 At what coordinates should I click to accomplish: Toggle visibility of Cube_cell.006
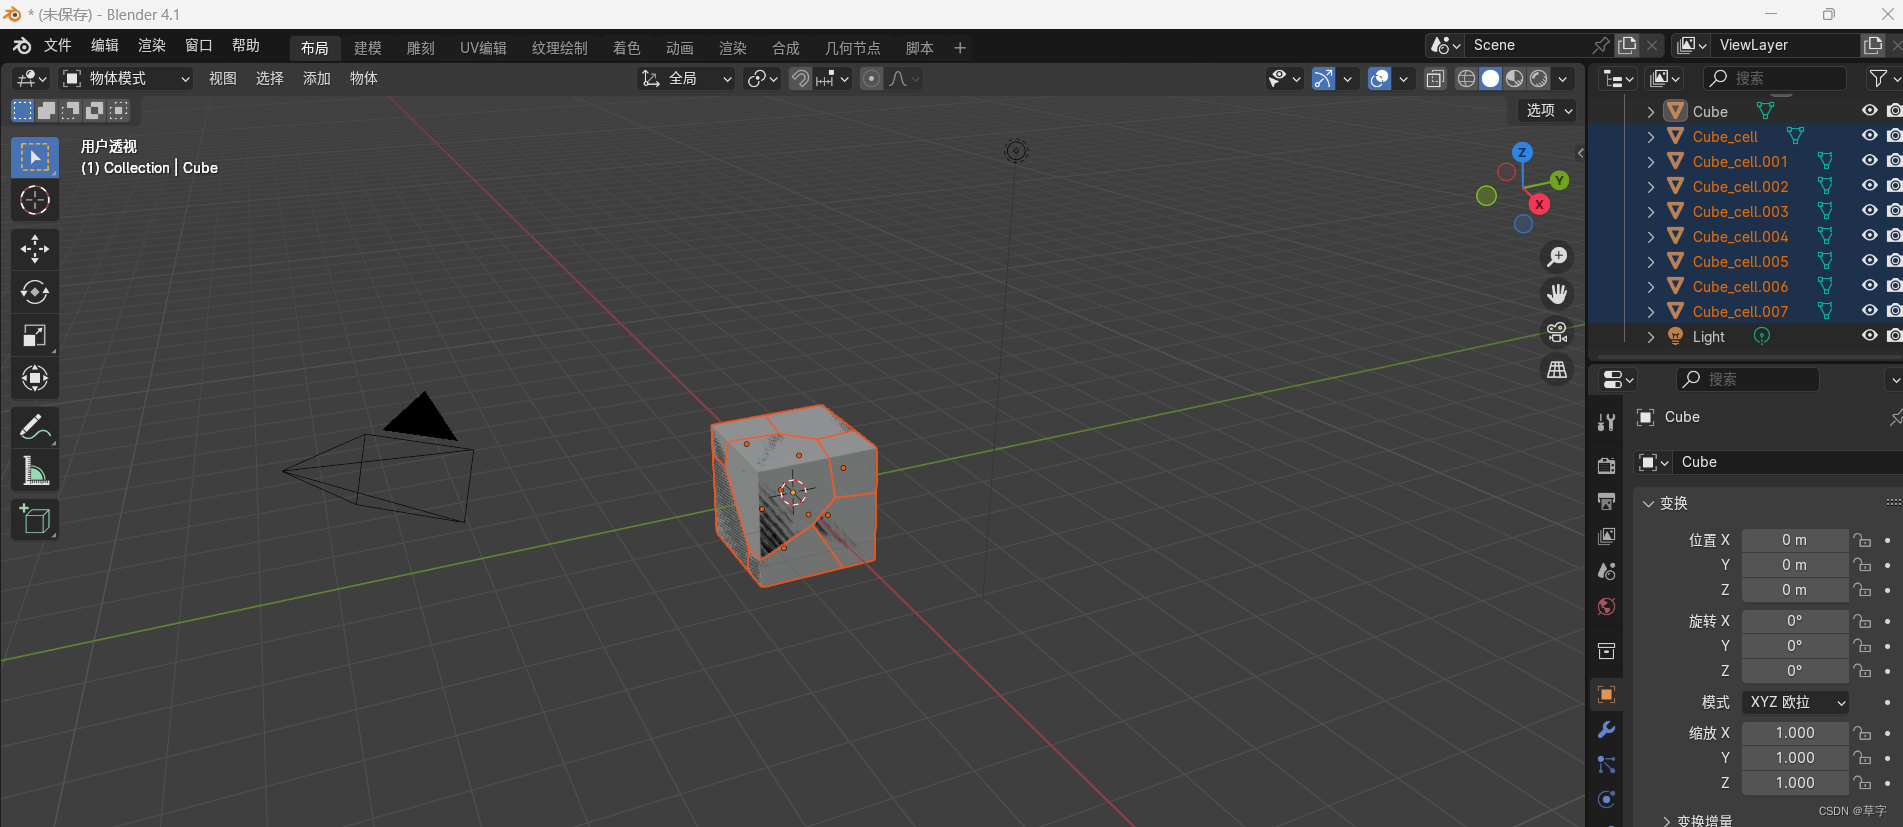click(1869, 286)
